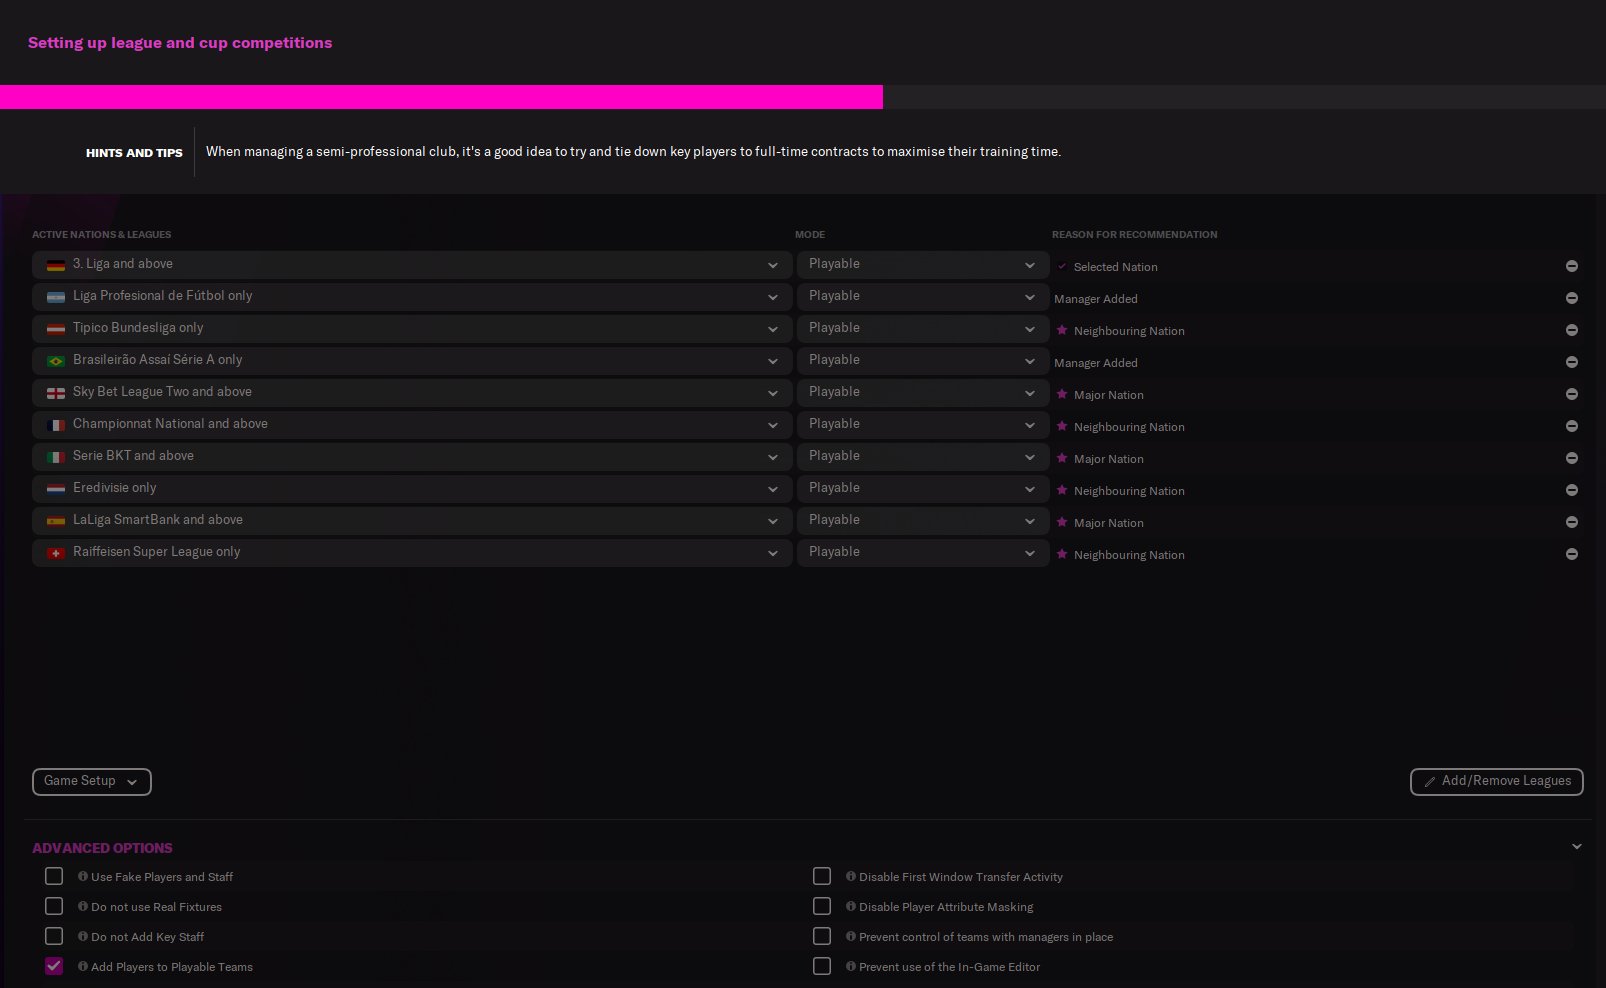Click info icon for Use Fake Players
Image resolution: width=1606 pixels, height=988 pixels.
click(x=83, y=876)
